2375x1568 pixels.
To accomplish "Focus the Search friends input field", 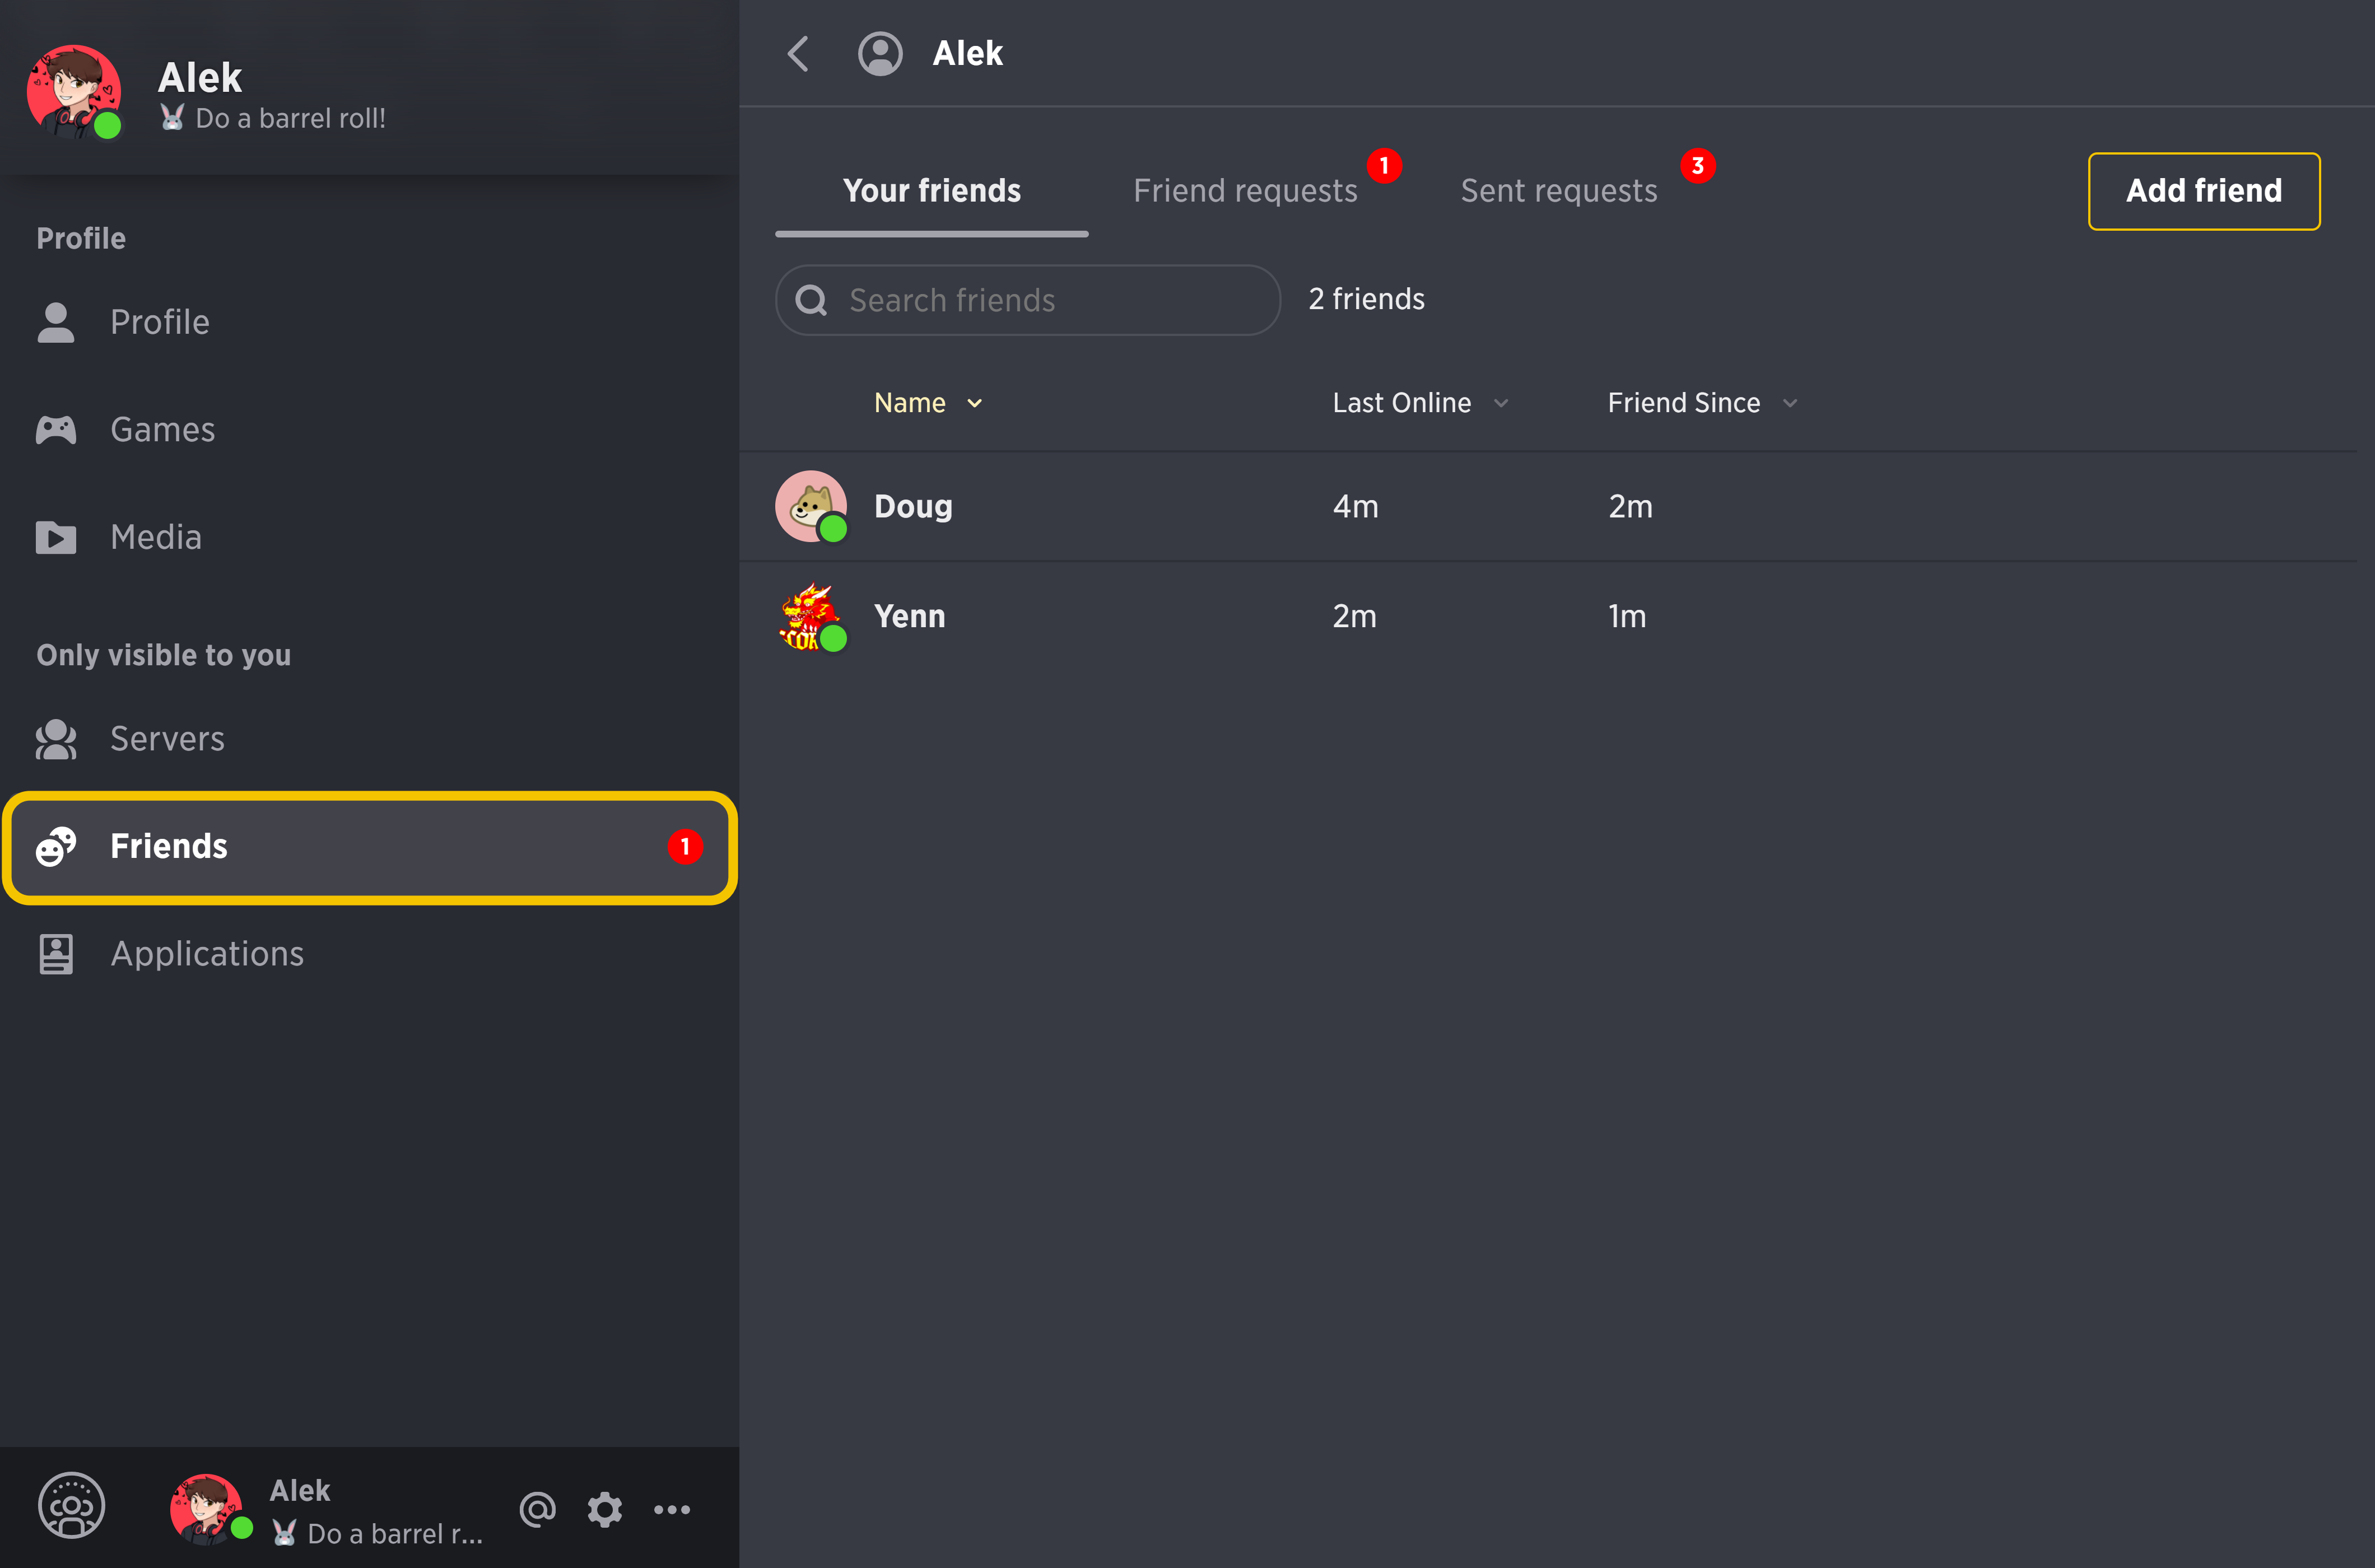I will click(x=1028, y=300).
